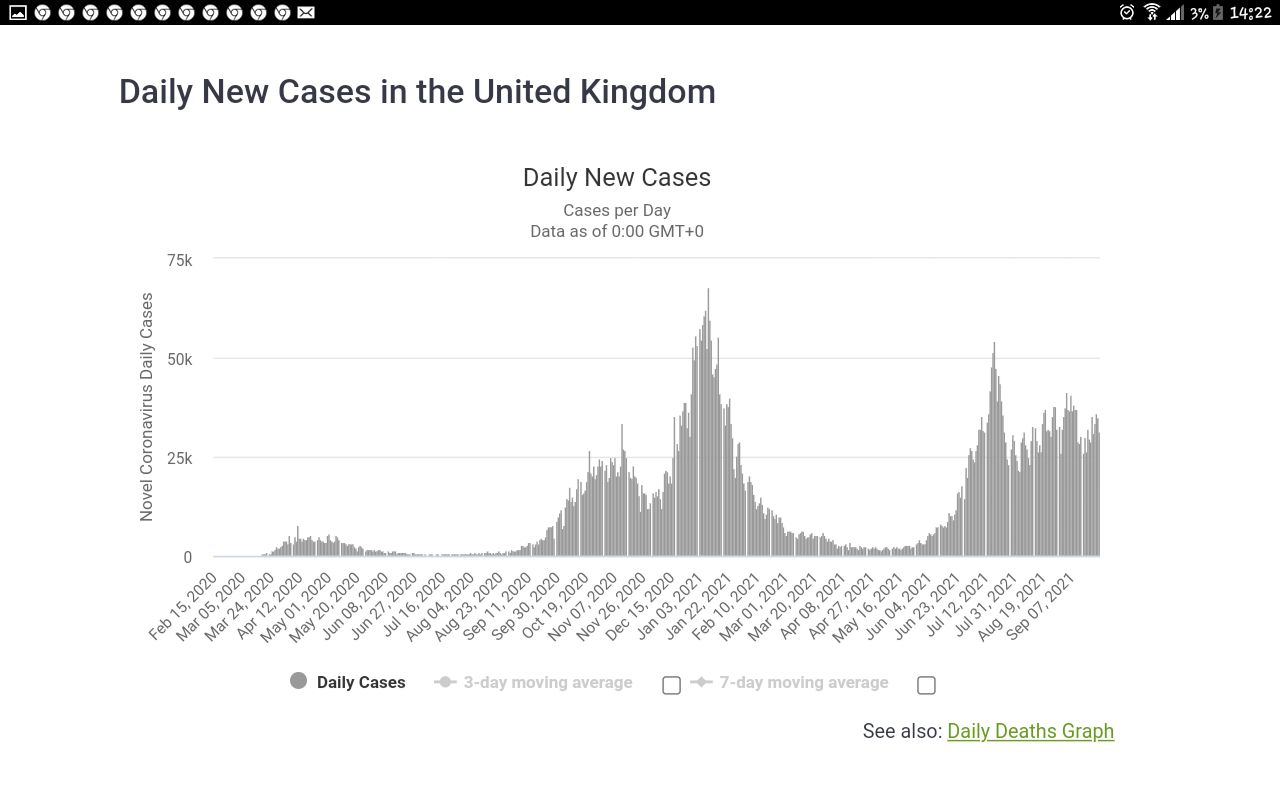This screenshot has width=1280, height=800.
Task: Tap the alarm clock status icon
Action: pos(1127,12)
